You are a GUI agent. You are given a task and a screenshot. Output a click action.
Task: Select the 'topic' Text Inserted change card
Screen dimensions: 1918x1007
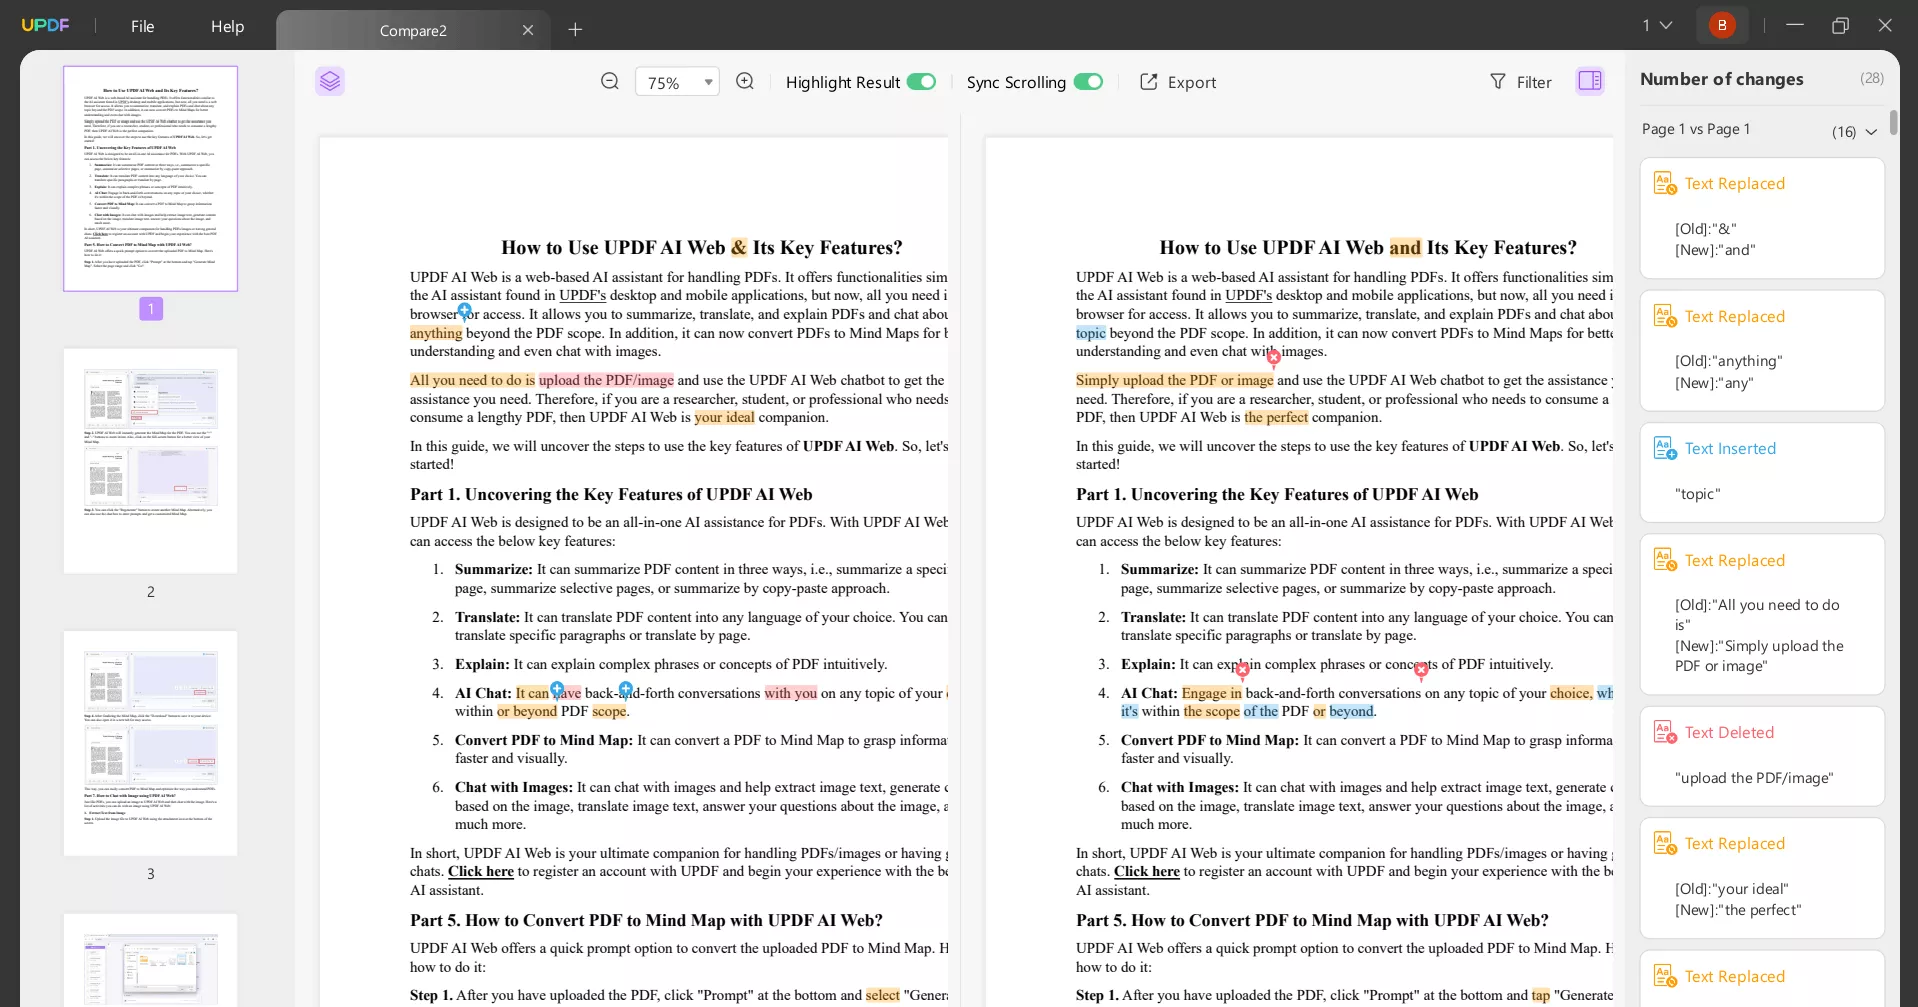(x=1762, y=472)
